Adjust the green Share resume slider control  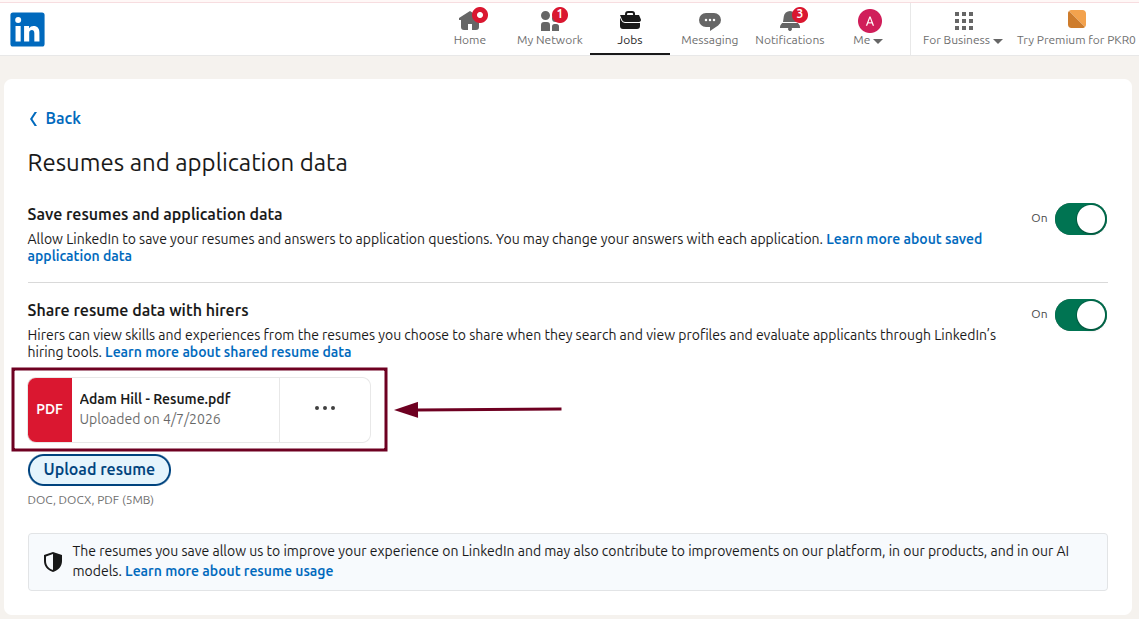coord(1081,314)
